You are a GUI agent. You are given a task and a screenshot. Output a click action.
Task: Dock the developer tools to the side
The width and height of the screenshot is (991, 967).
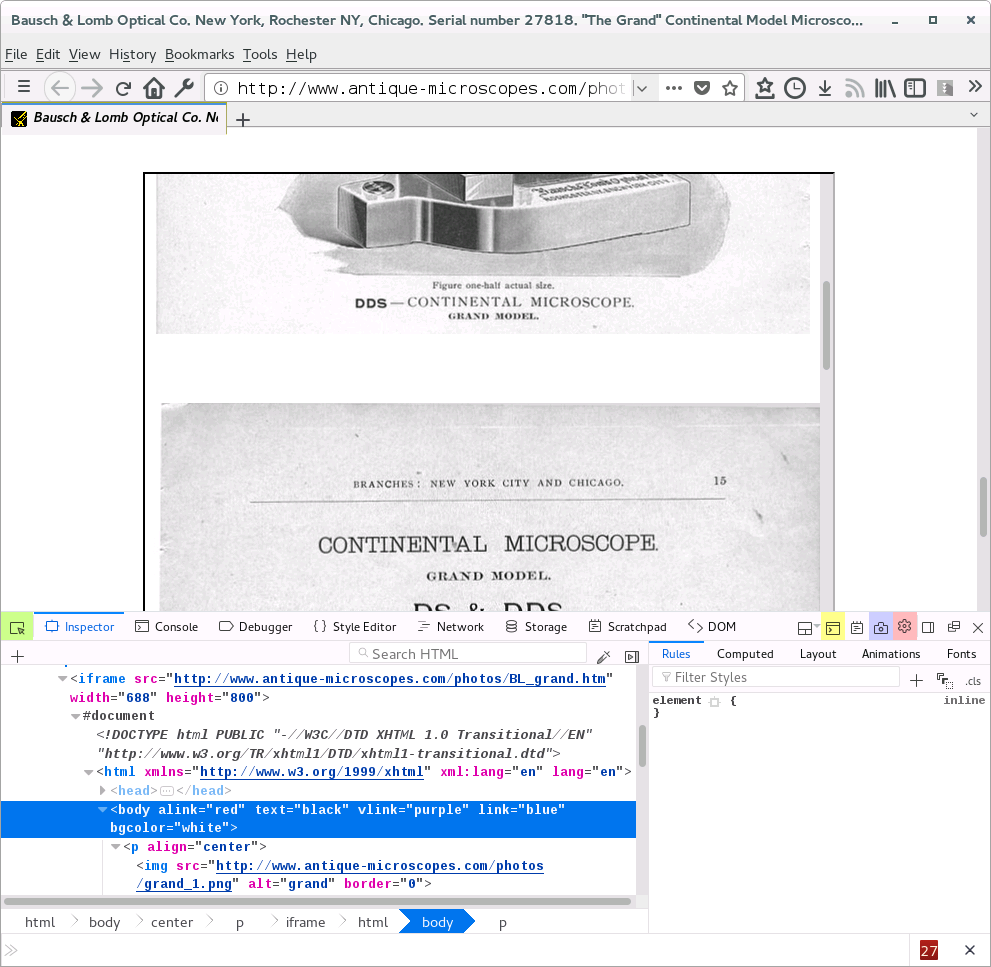pos(928,626)
